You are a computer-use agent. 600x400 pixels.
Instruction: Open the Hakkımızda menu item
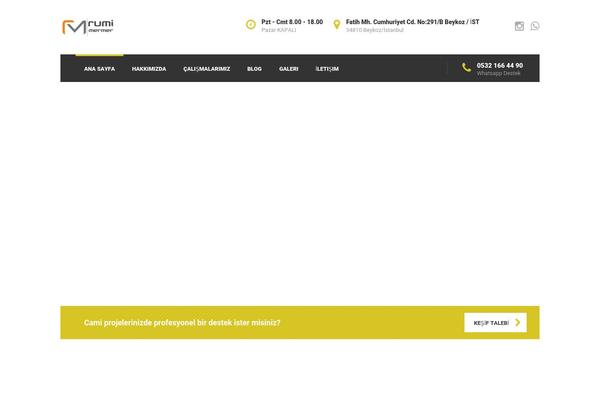[x=149, y=69]
